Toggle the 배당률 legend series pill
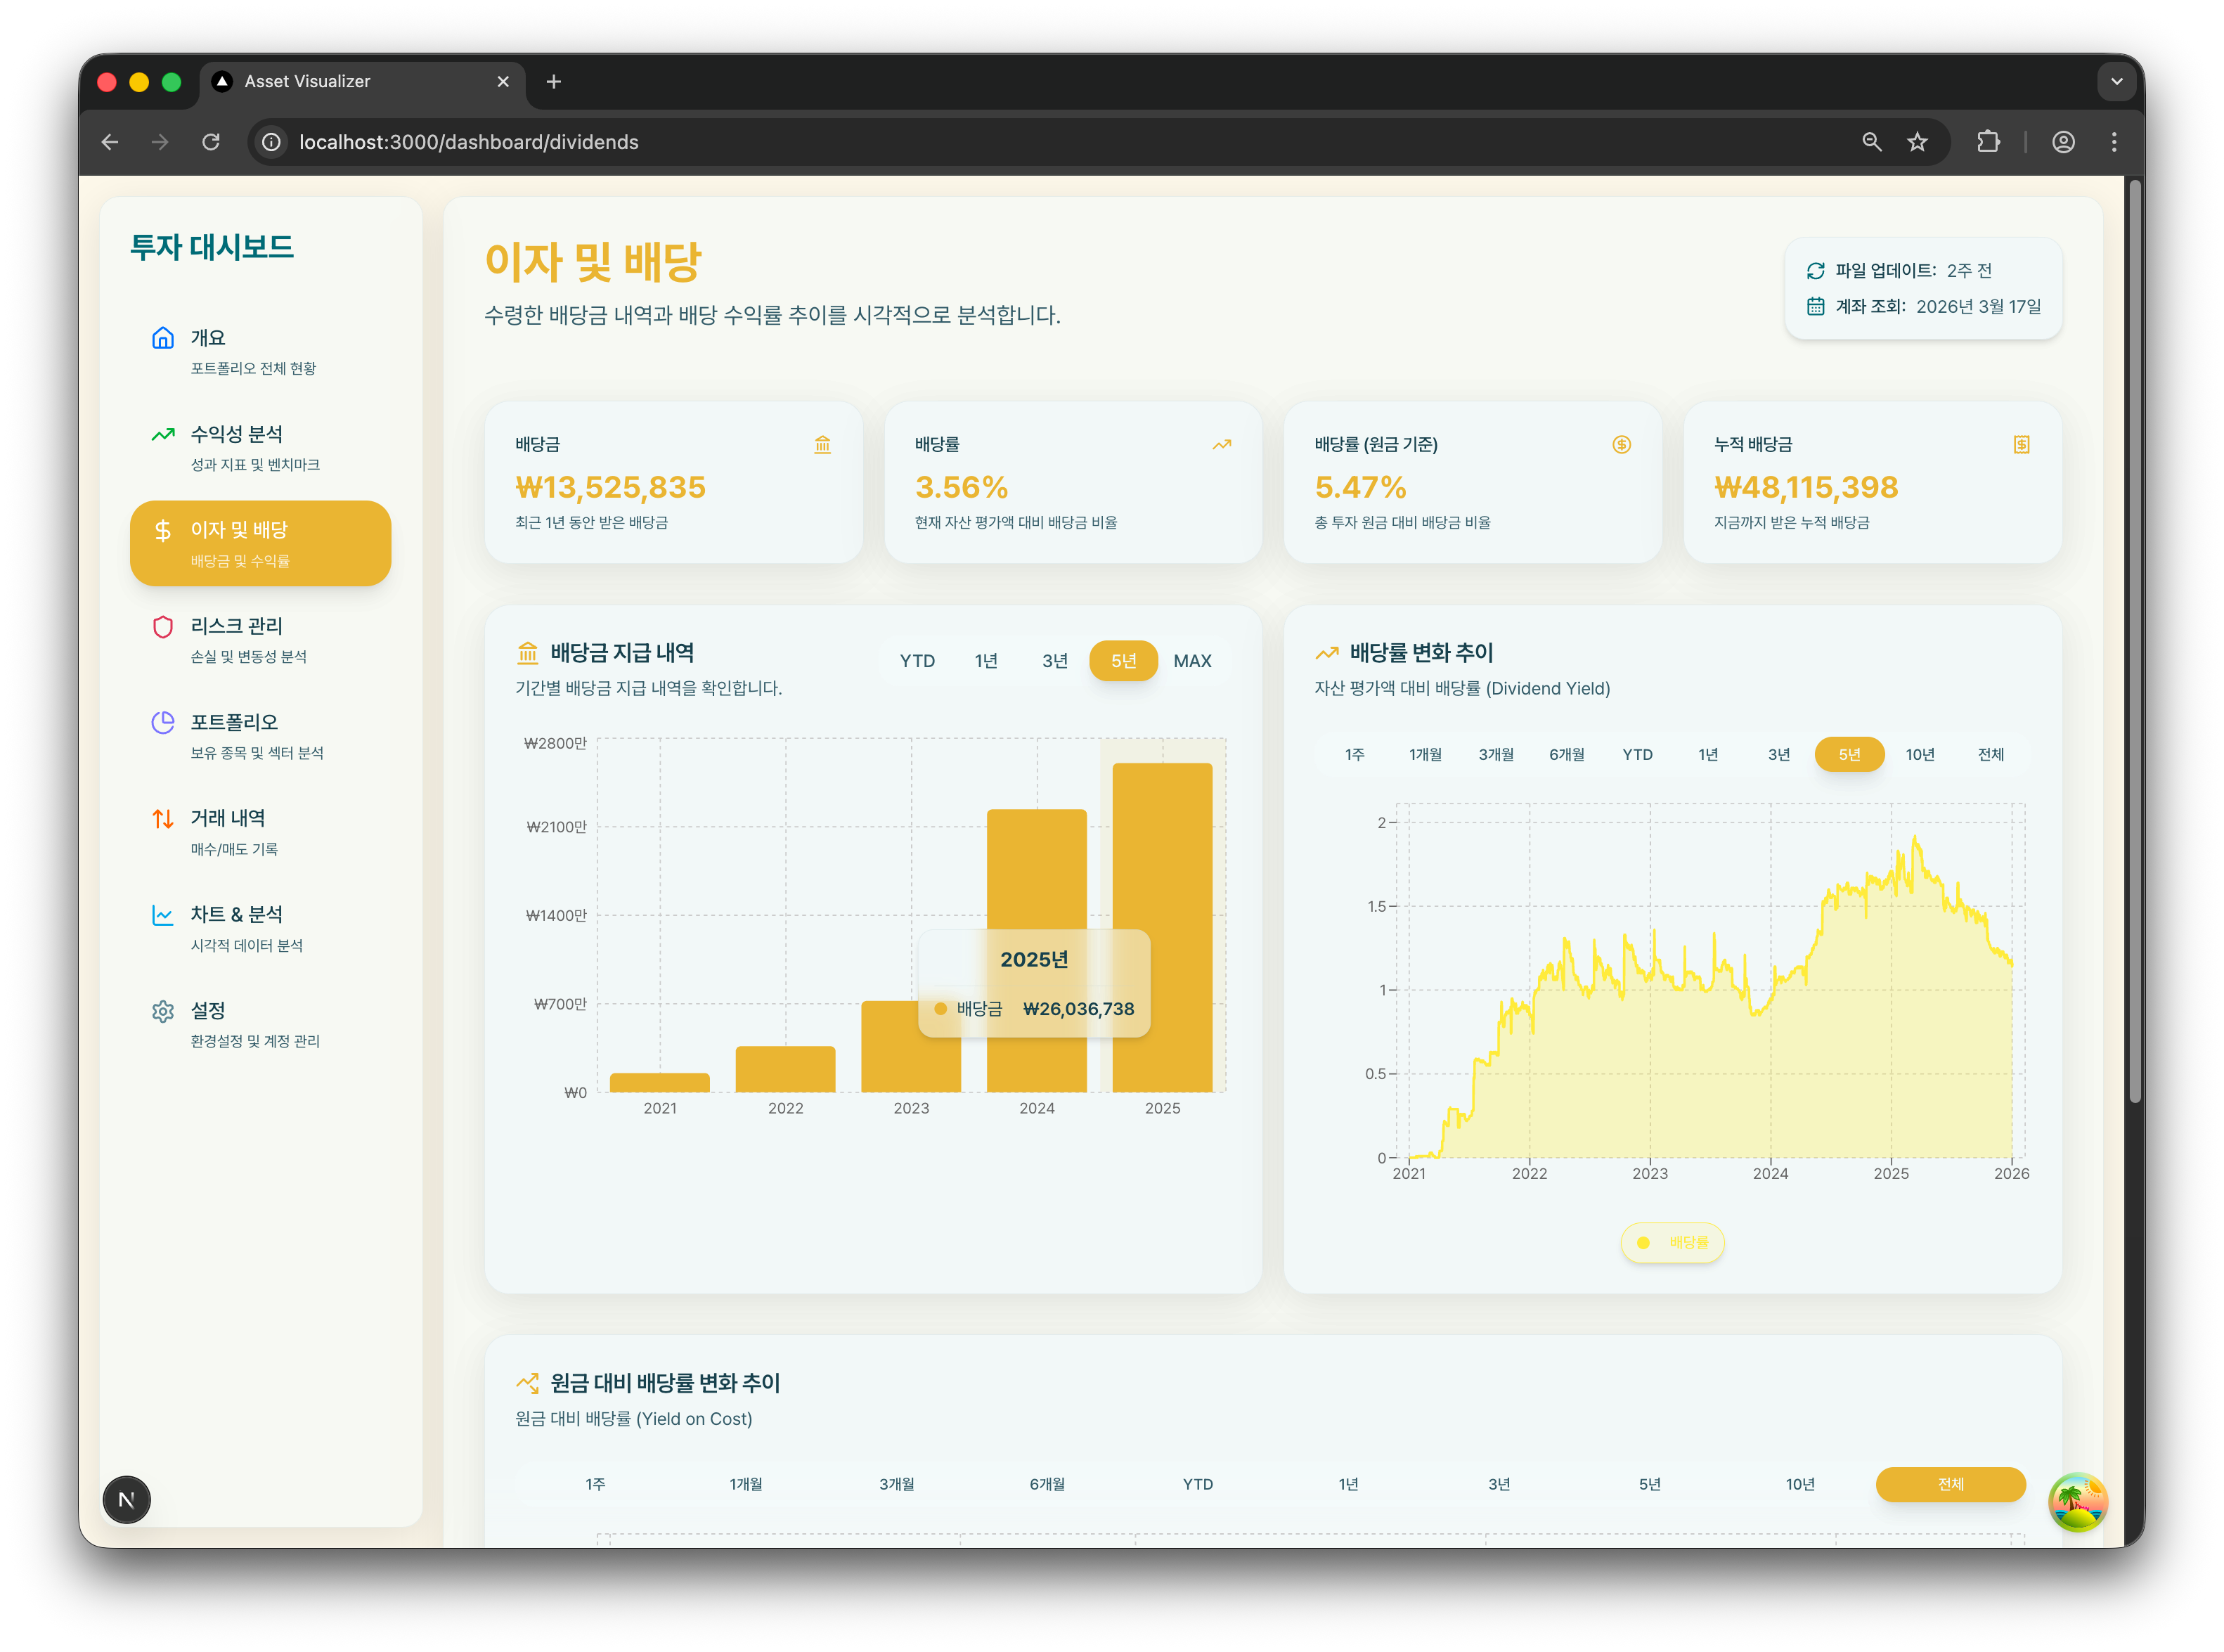 (x=1672, y=1242)
